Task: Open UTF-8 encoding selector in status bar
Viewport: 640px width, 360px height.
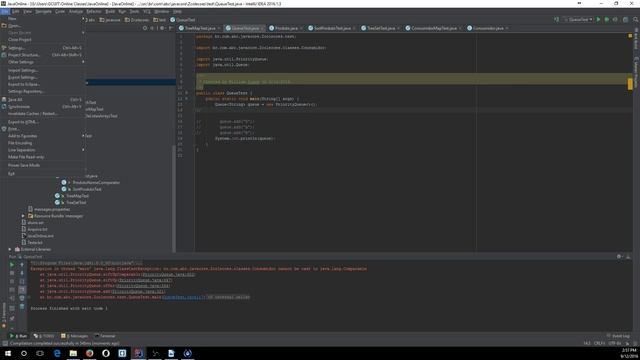Action: [615, 343]
